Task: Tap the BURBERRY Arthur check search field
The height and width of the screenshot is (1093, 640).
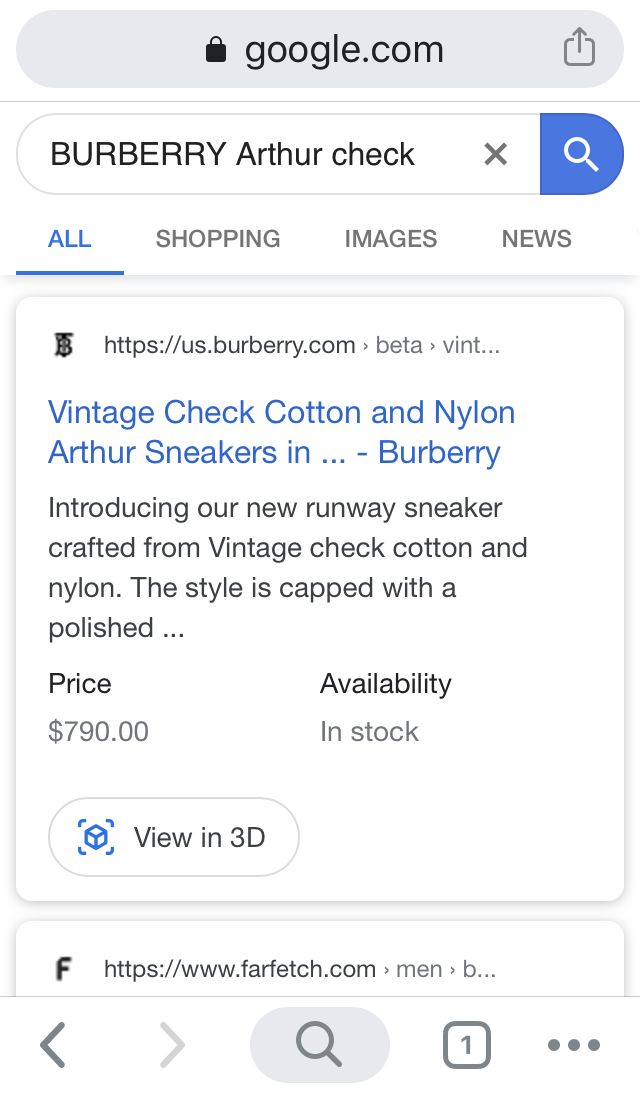Action: tap(240, 154)
